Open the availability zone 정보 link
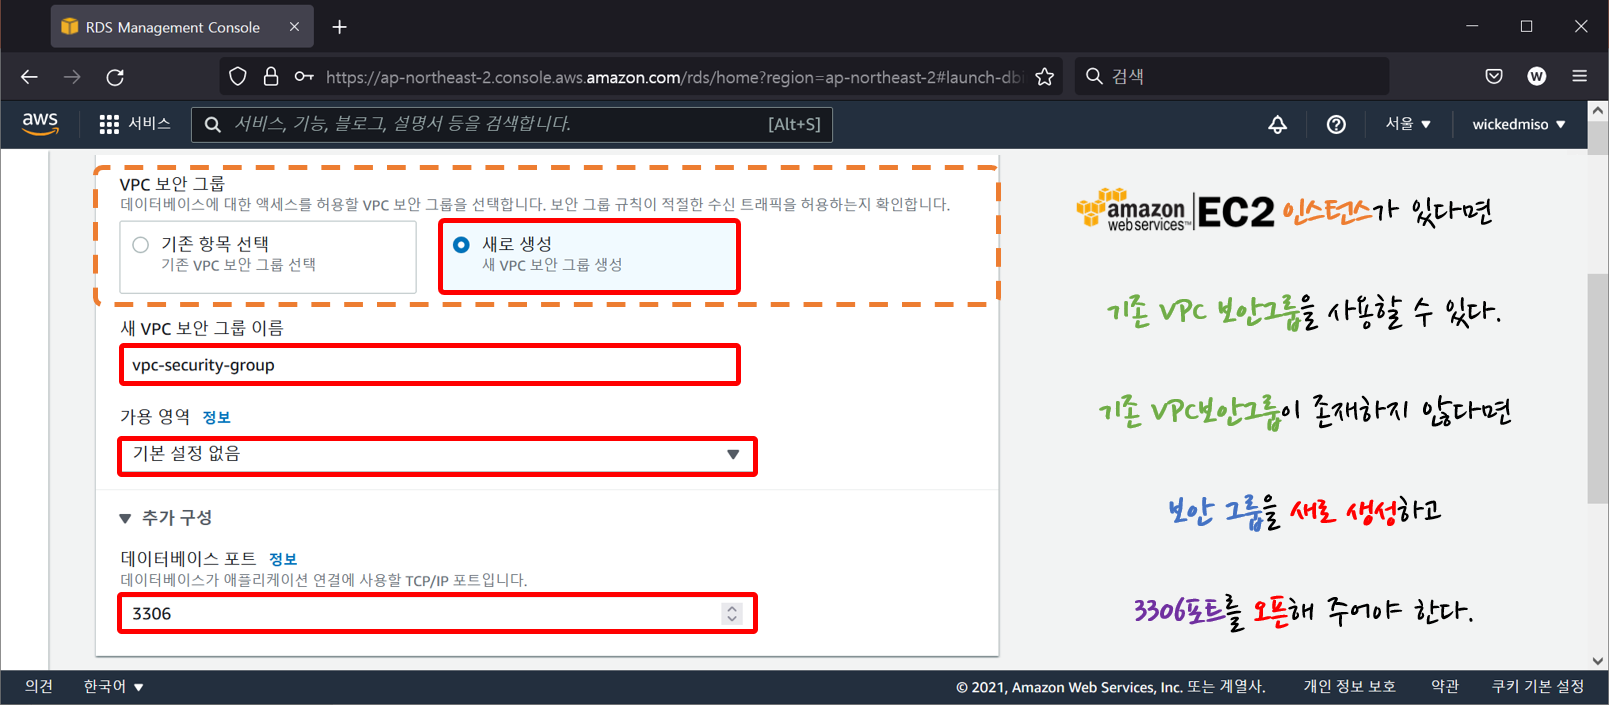Viewport: 1609px width, 705px height. point(217,418)
